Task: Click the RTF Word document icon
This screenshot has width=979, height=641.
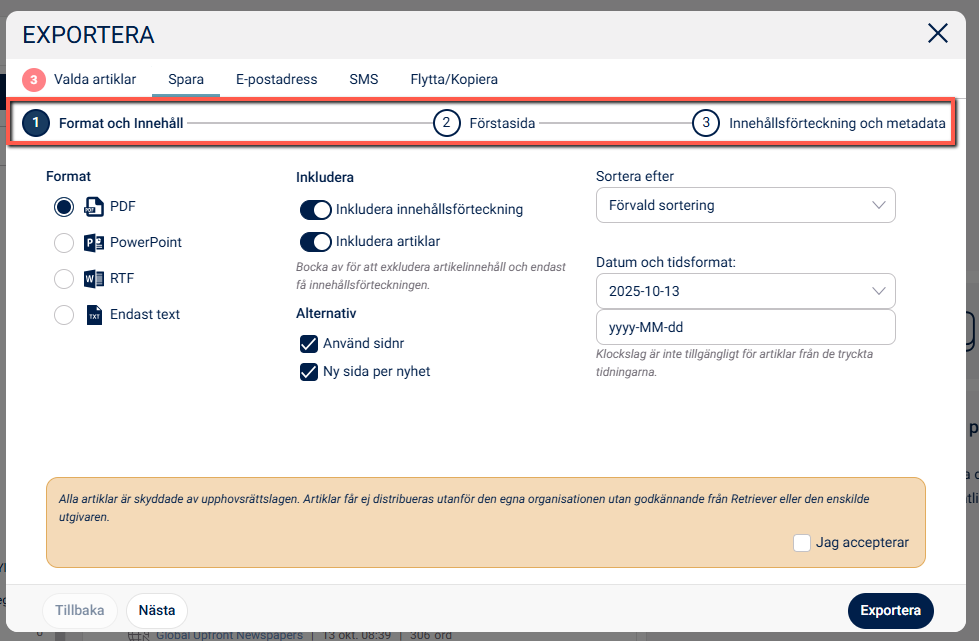Action: point(94,278)
